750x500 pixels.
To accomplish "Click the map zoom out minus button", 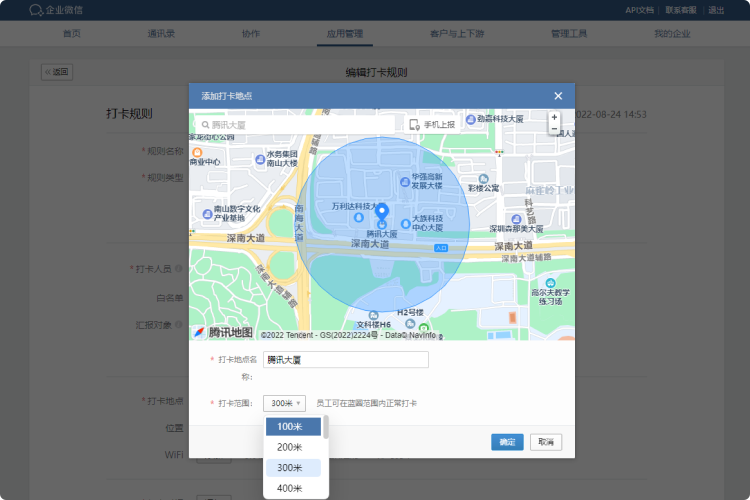I will tap(554, 129).
